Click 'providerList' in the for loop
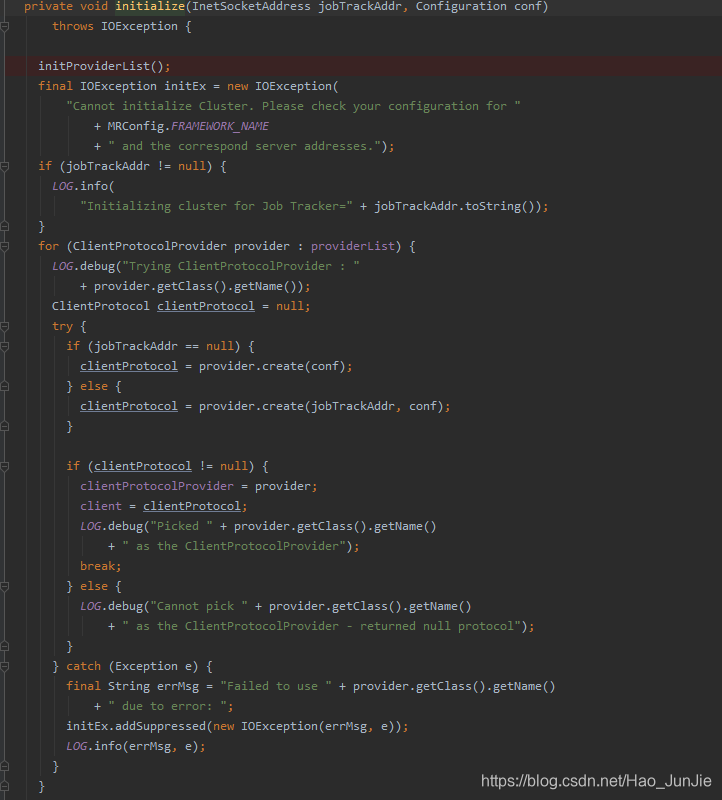The width and height of the screenshot is (722, 800). coord(353,246)
